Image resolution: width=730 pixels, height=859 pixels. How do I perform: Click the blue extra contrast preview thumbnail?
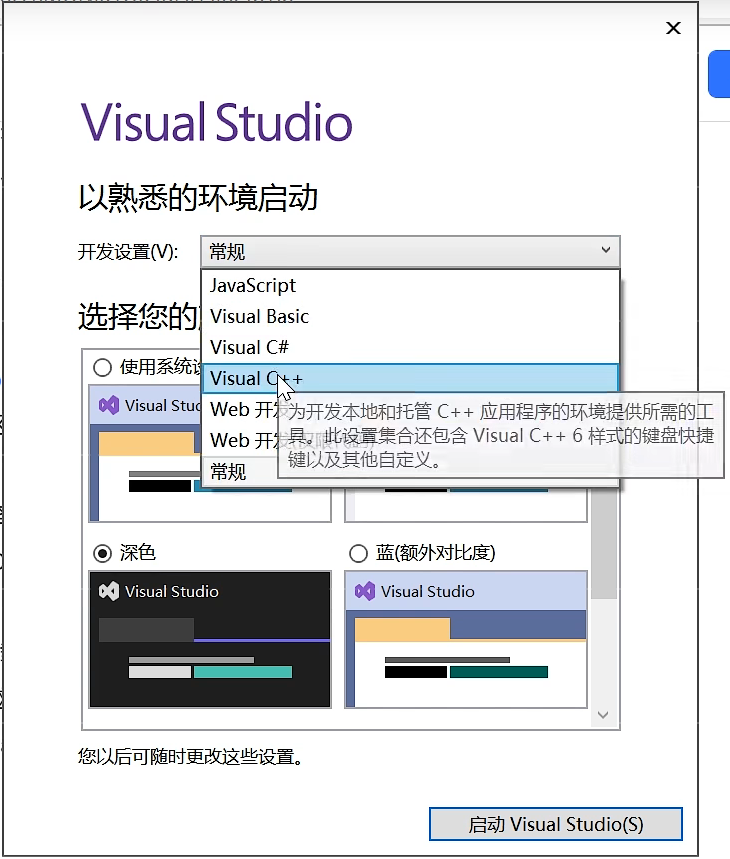[466, 639]
